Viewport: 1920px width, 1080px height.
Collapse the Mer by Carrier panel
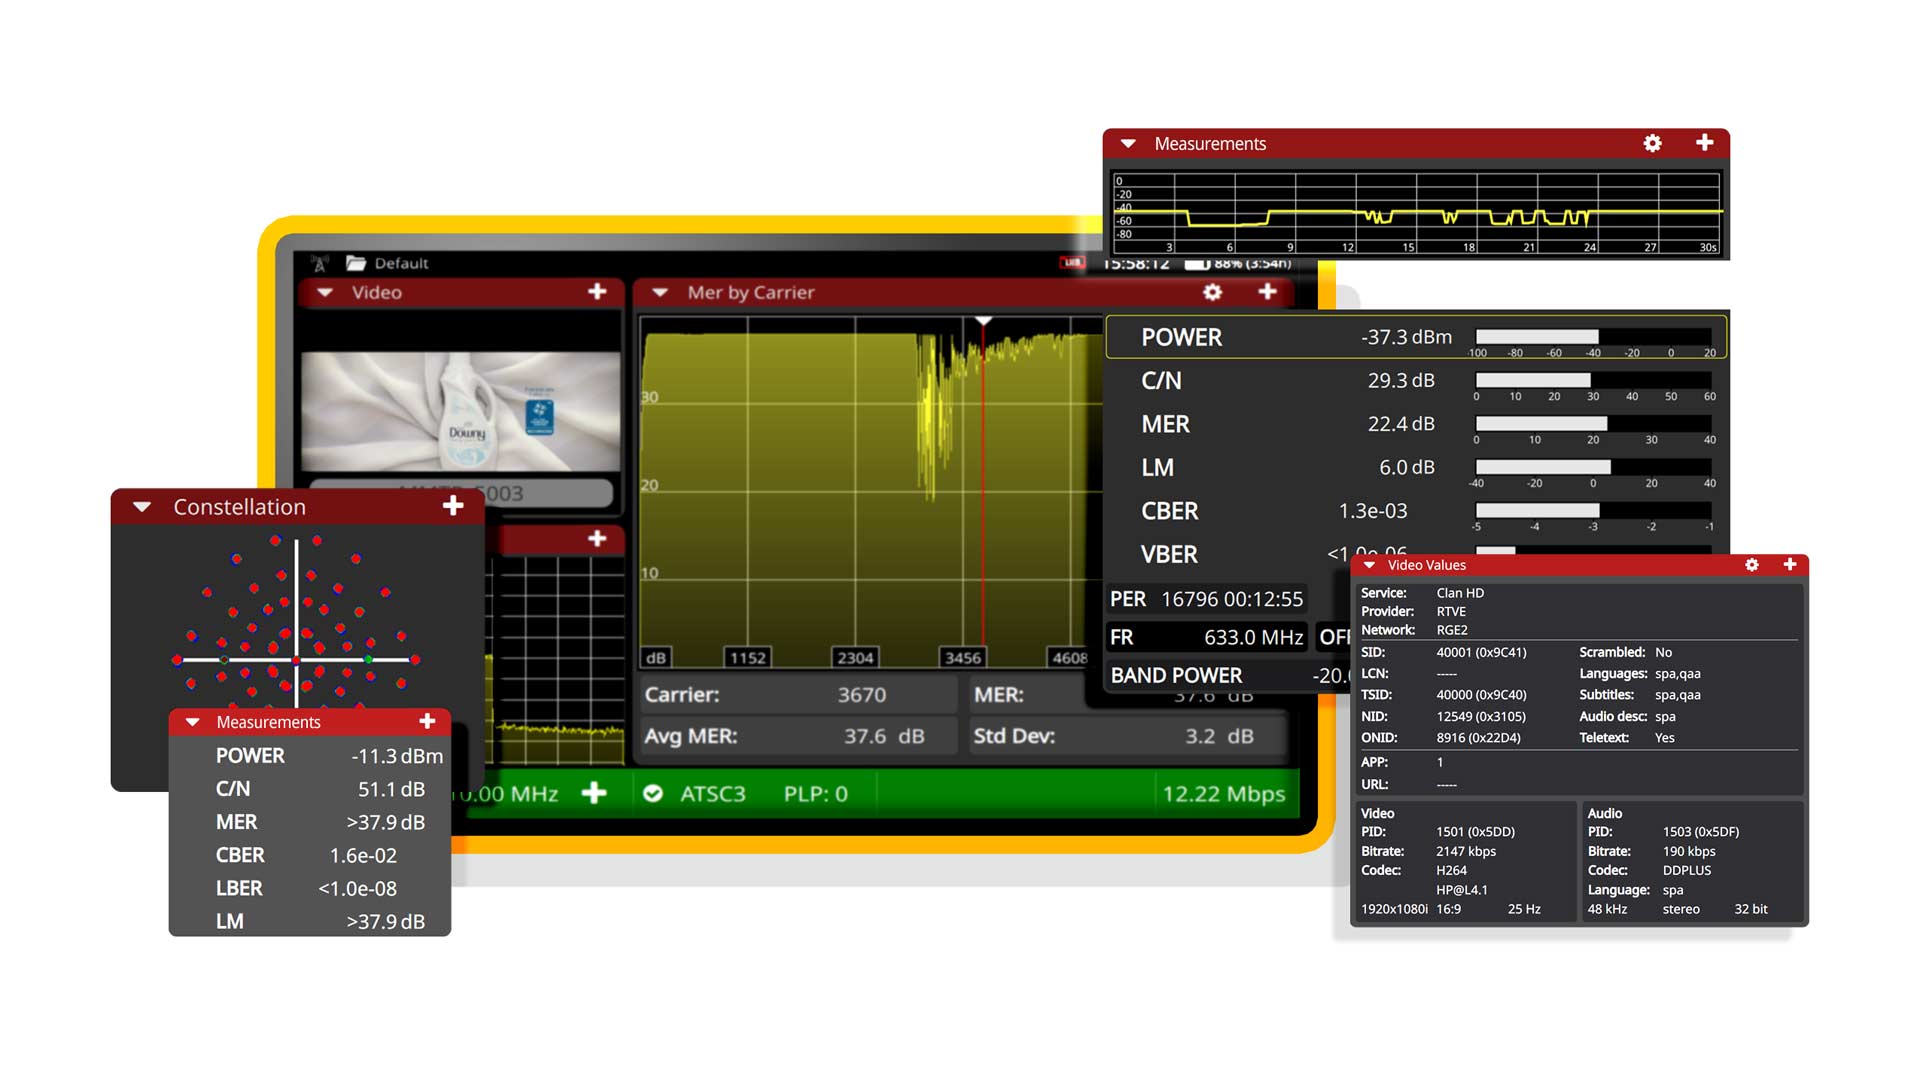(x=660, y=292)
